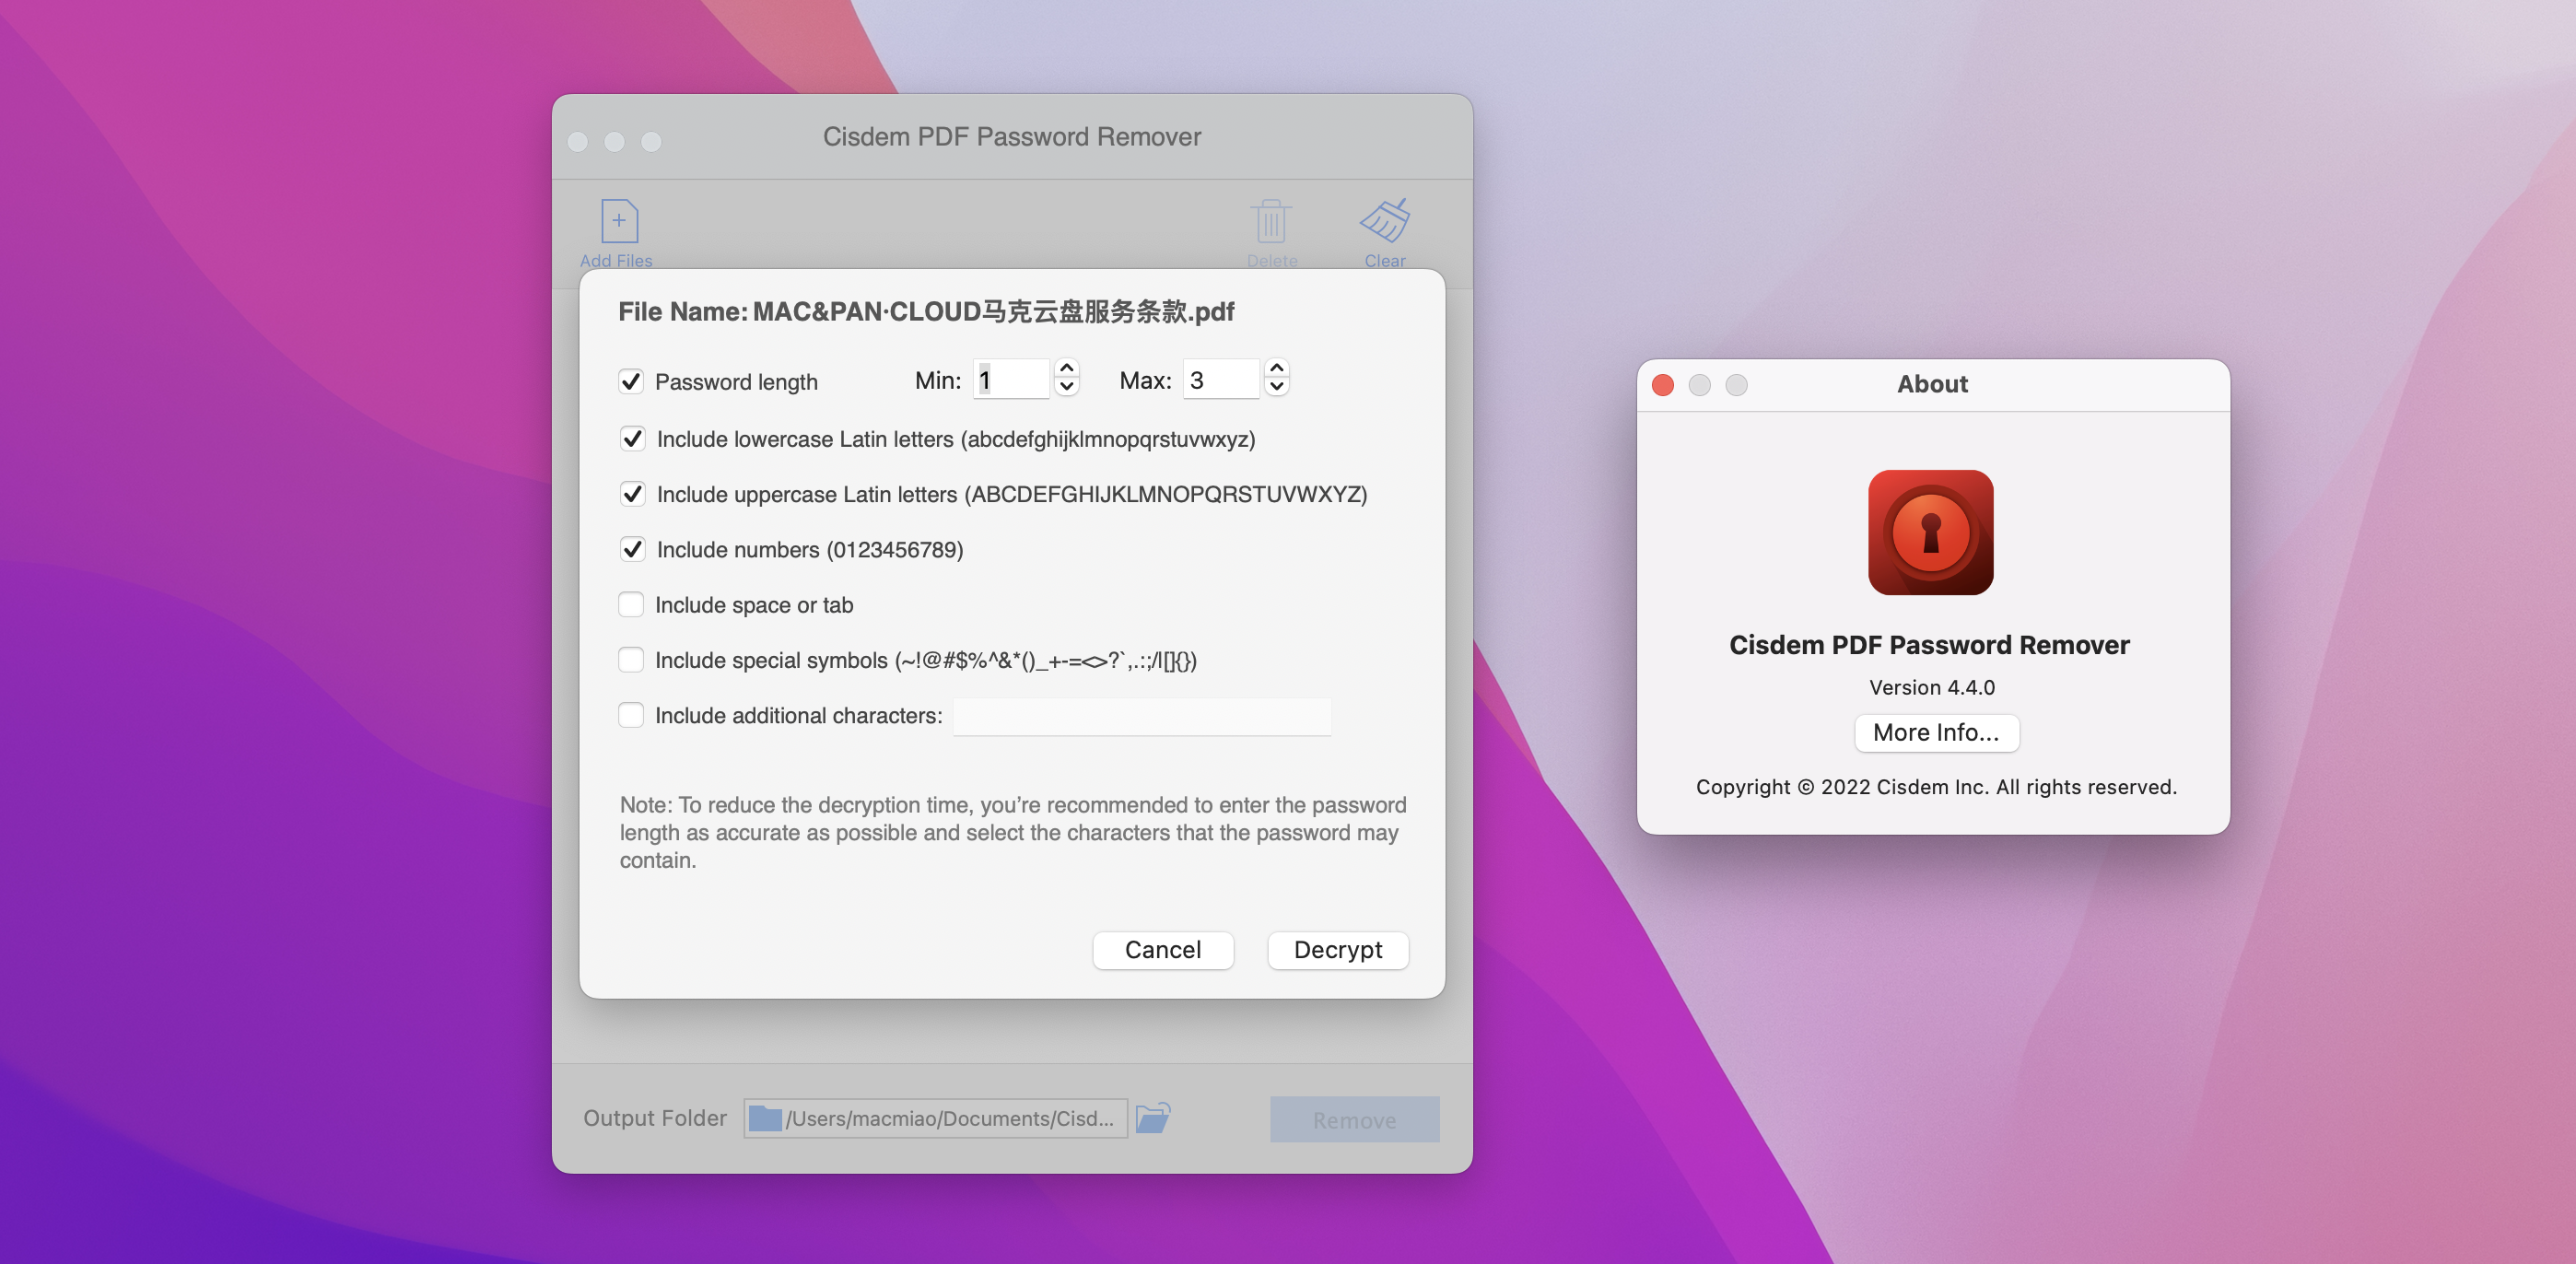This screenshot has width=2576, height=1264.
Task: Click the Cancel button
Action: coord(1162,949)
